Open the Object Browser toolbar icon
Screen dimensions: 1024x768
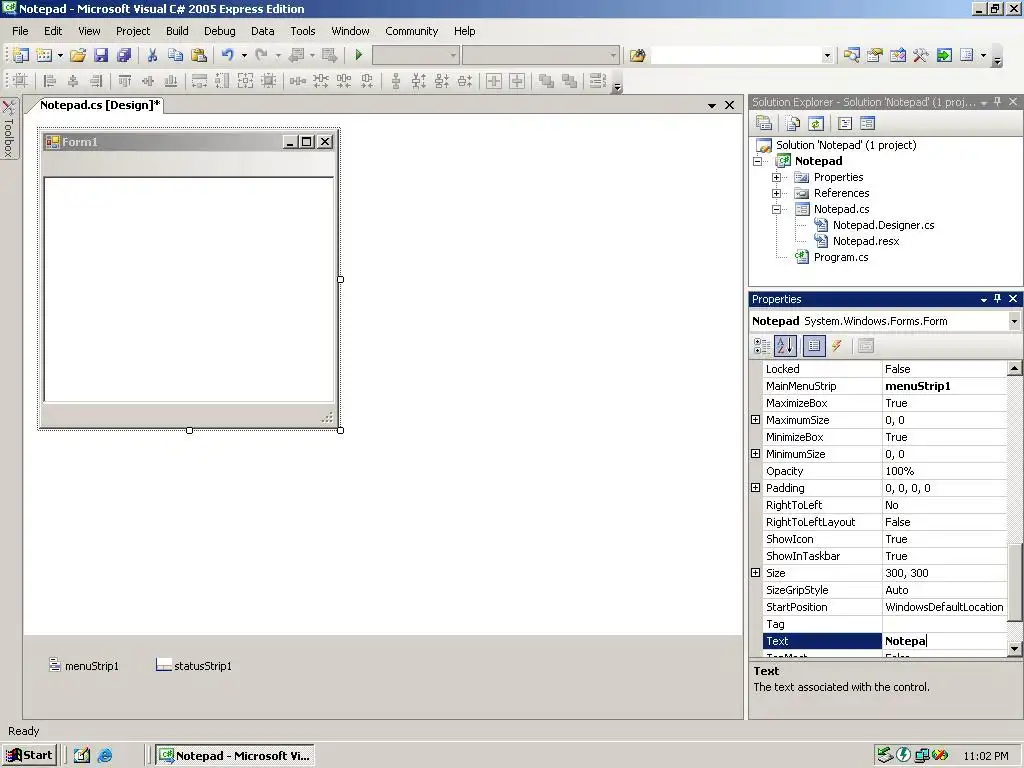[x=898, y=56]
